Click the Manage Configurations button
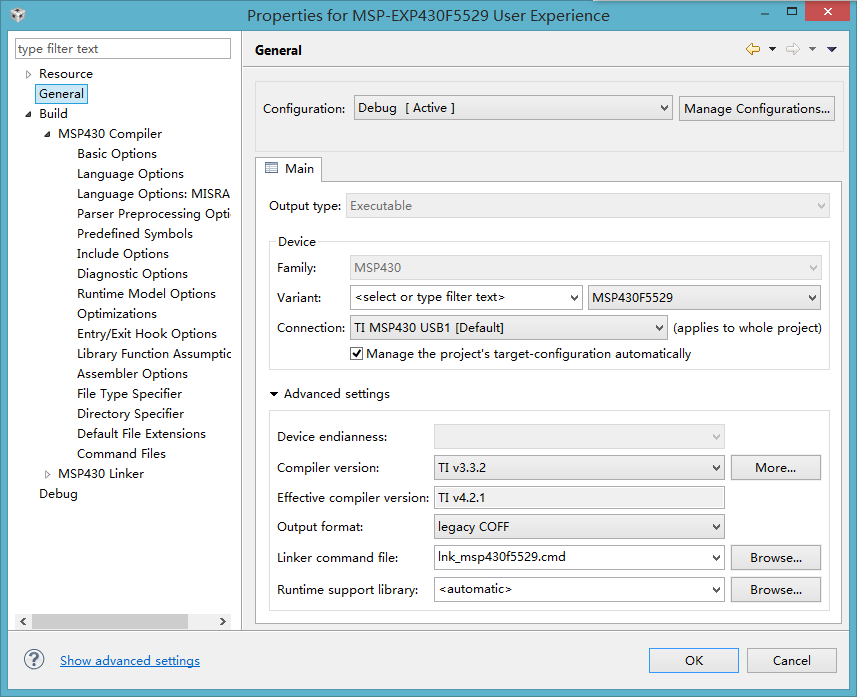The width and height of the screenshot is (857, 697). (757, 109)
